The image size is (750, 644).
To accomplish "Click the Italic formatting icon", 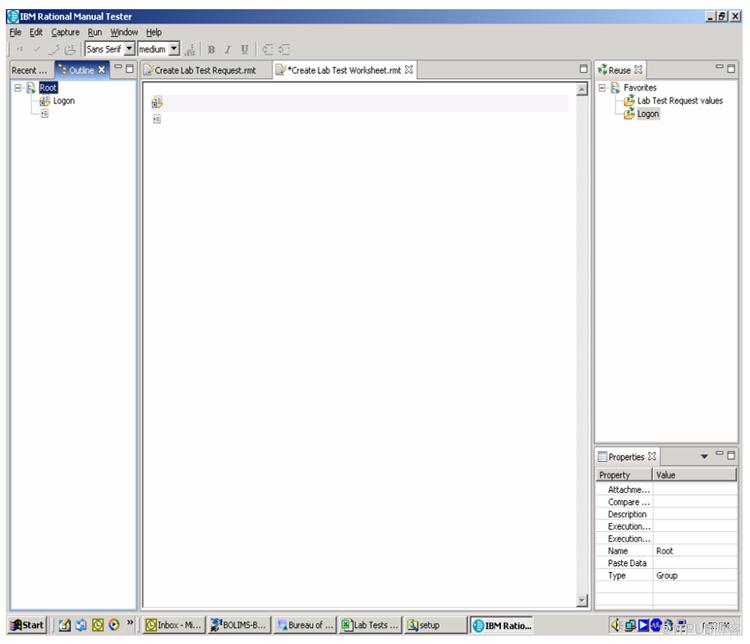I will (x=228, y=49).
